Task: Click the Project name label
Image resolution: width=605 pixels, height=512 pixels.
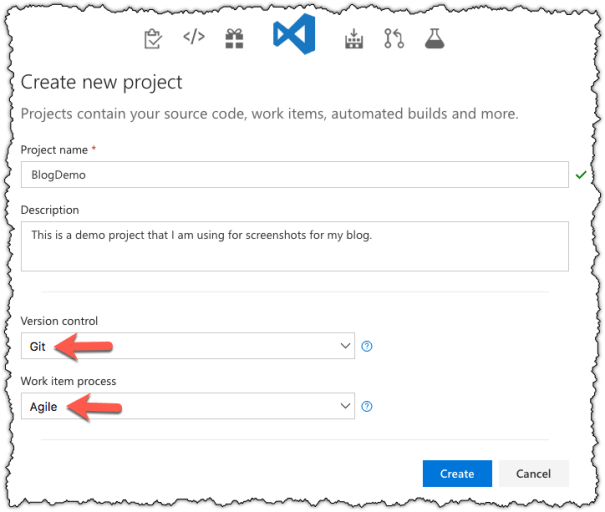Action: (55, 150)
